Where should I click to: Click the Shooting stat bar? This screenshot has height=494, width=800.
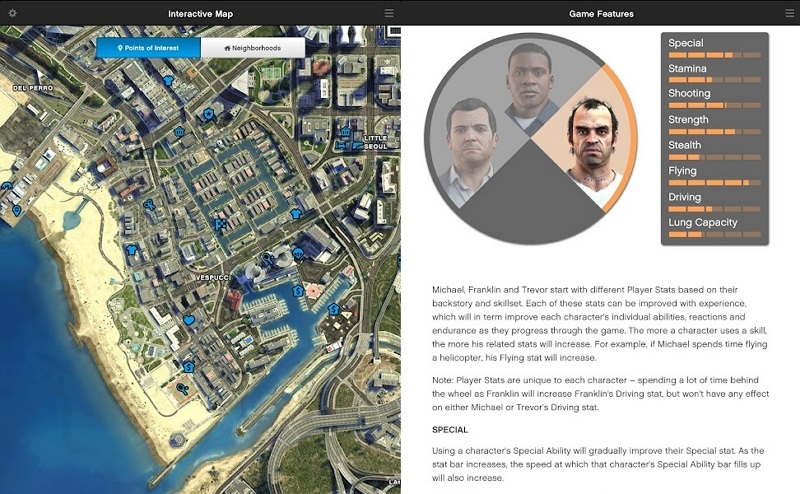714,106
